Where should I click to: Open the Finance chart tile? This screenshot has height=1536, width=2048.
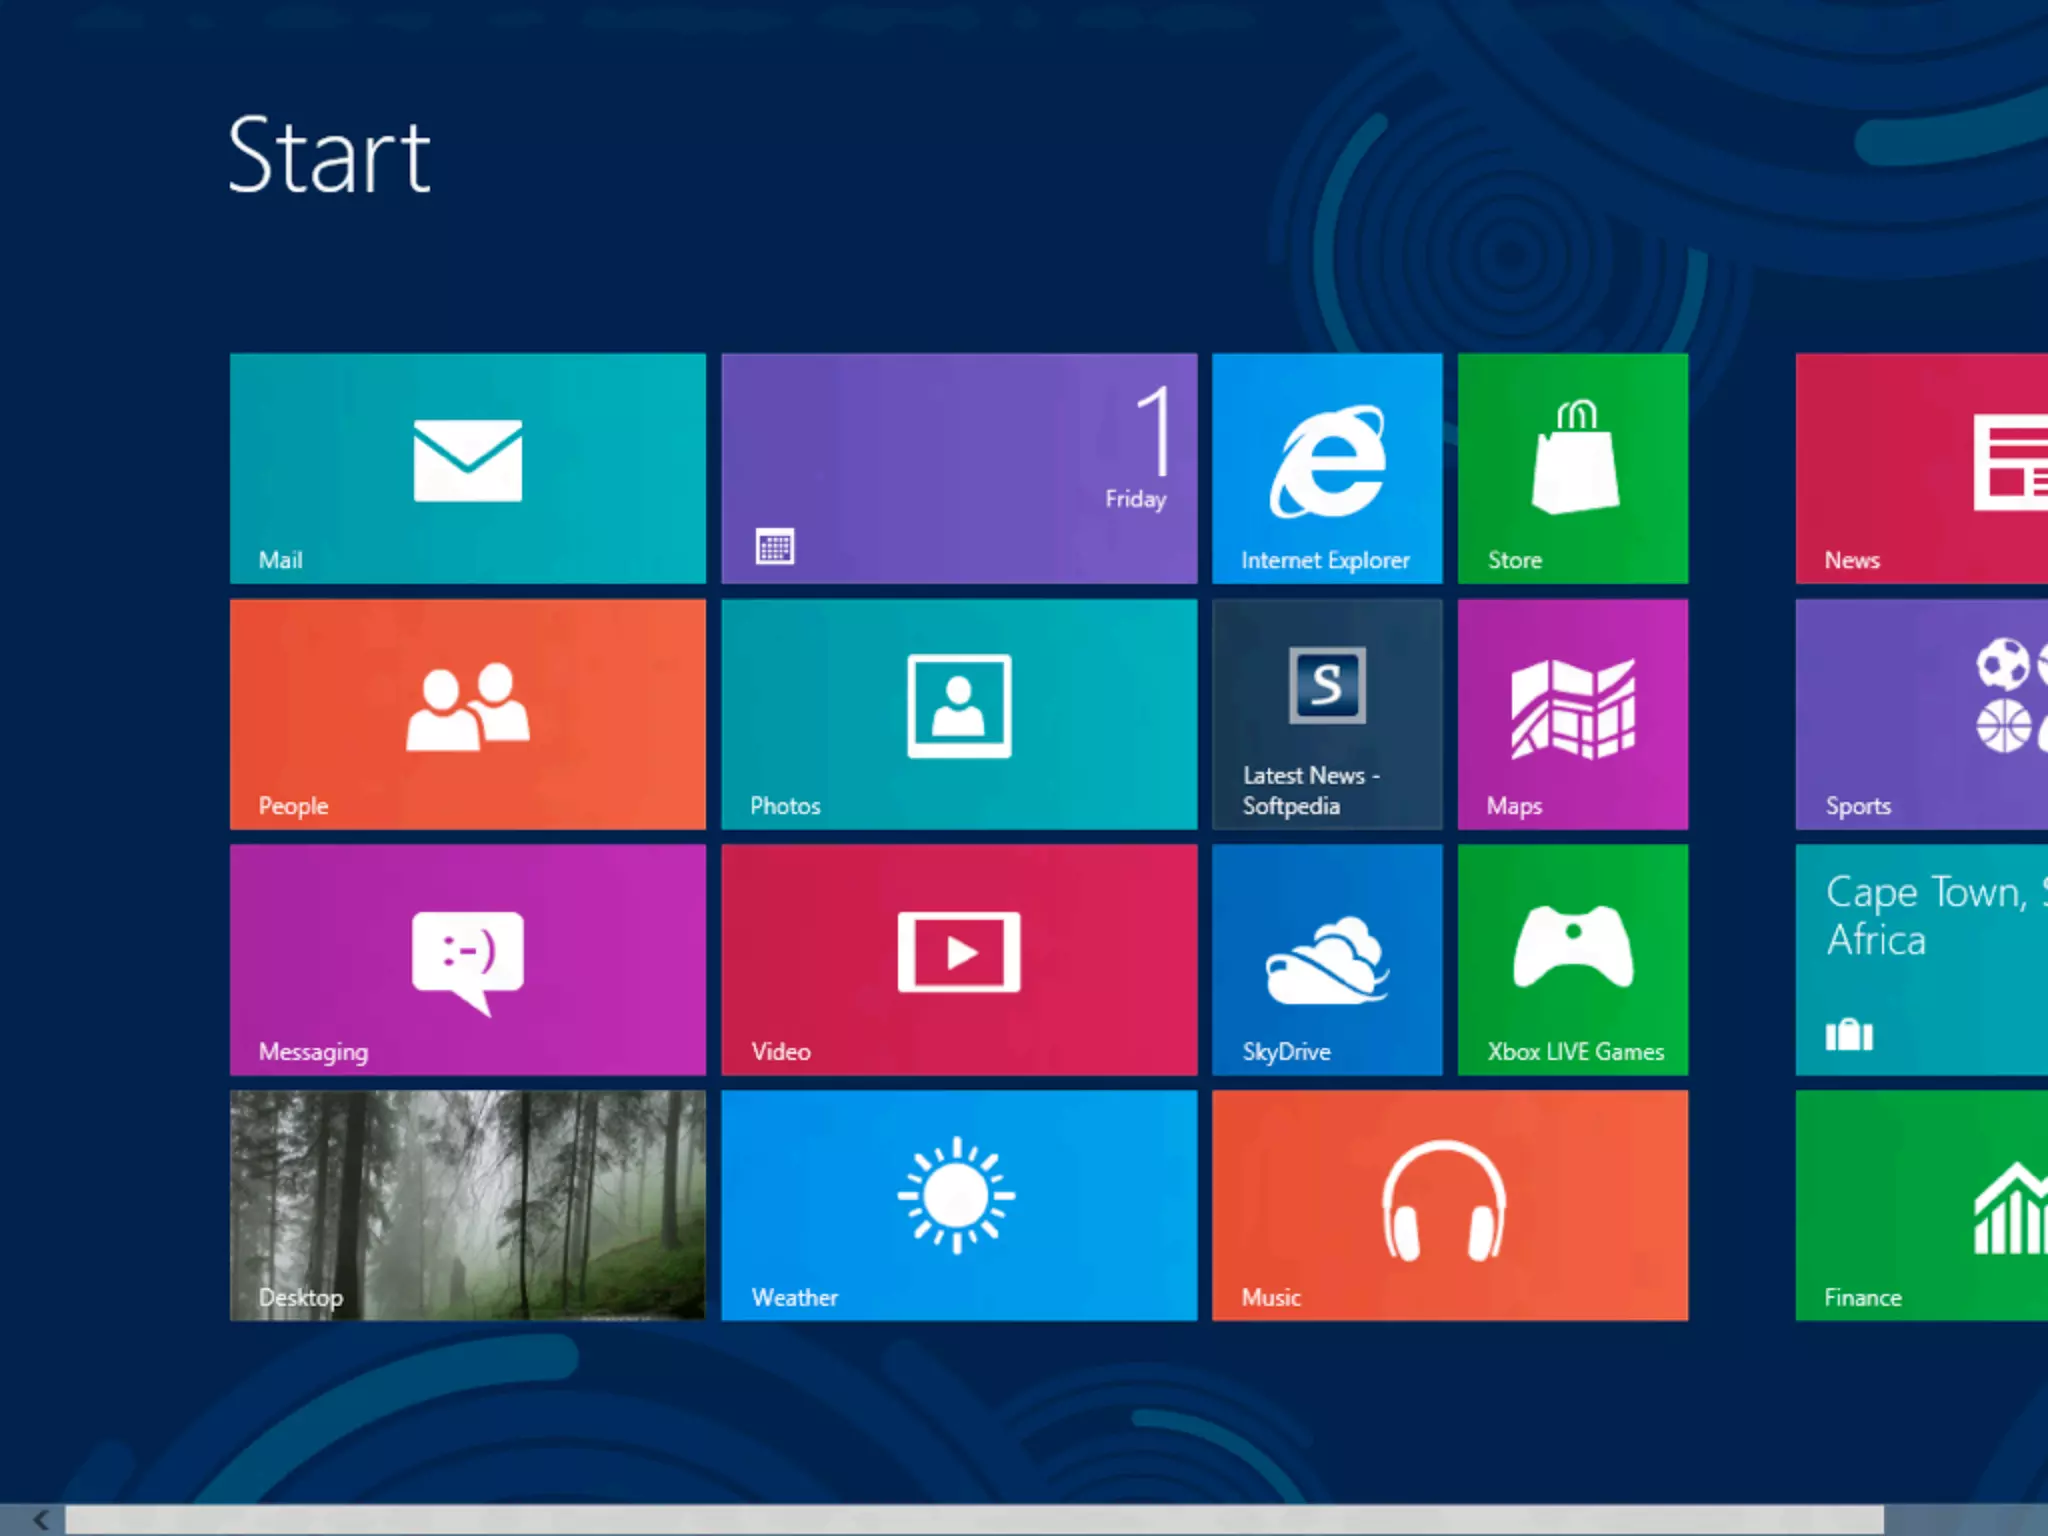(x=1921, y=1205)
